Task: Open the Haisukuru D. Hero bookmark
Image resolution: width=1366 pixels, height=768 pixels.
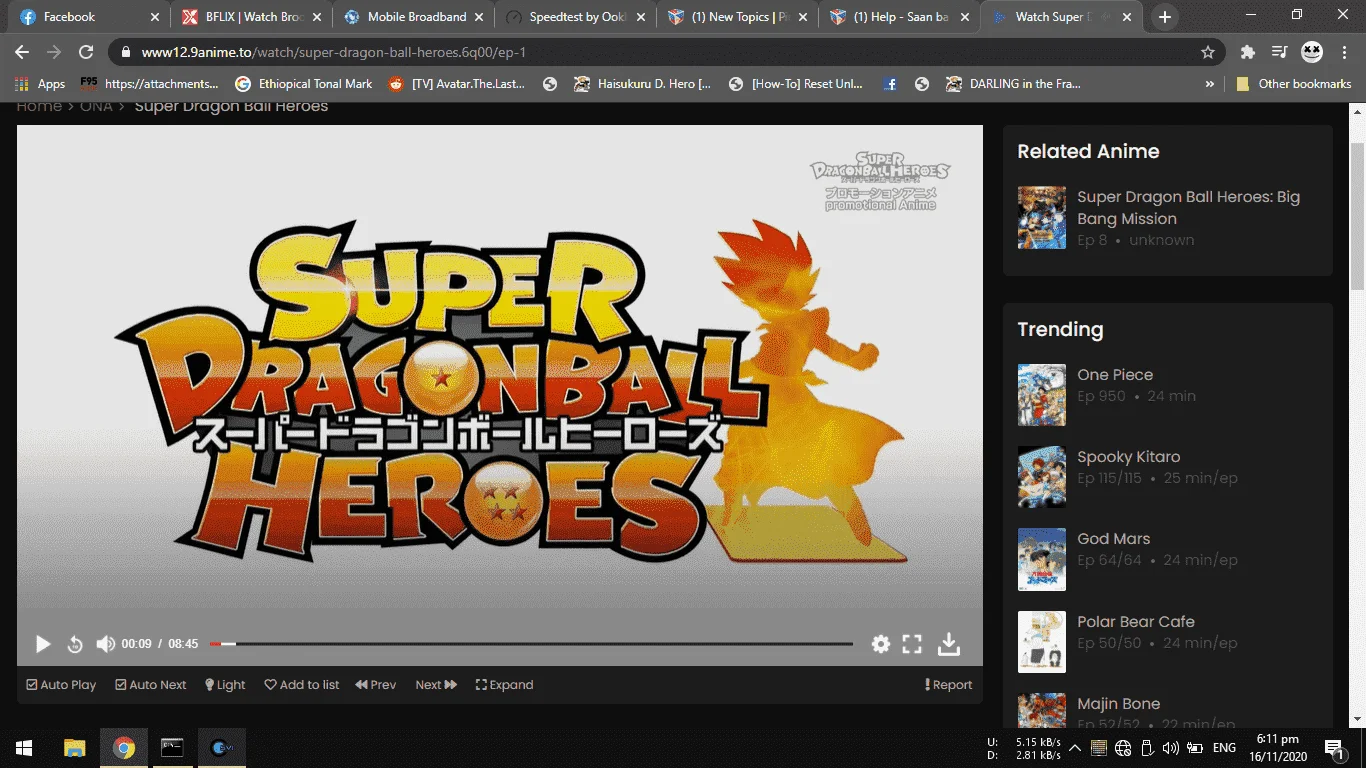Action: pyautogui.click(x=642, y=84)
